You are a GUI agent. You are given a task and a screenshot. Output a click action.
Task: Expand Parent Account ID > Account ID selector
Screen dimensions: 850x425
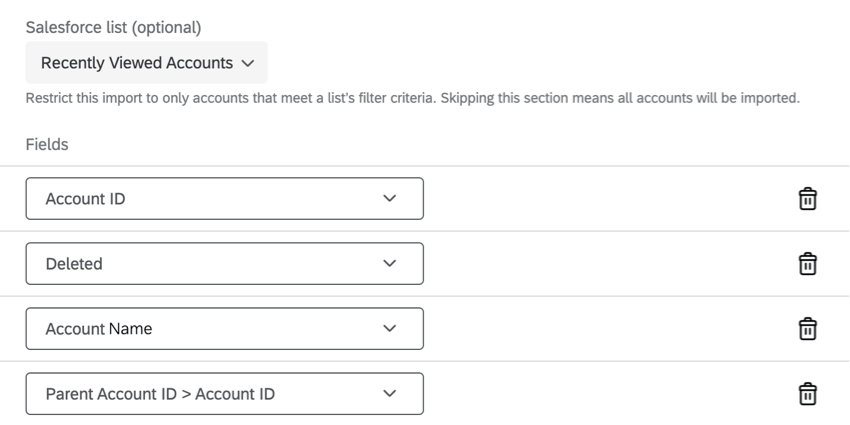tap(224, 394)
